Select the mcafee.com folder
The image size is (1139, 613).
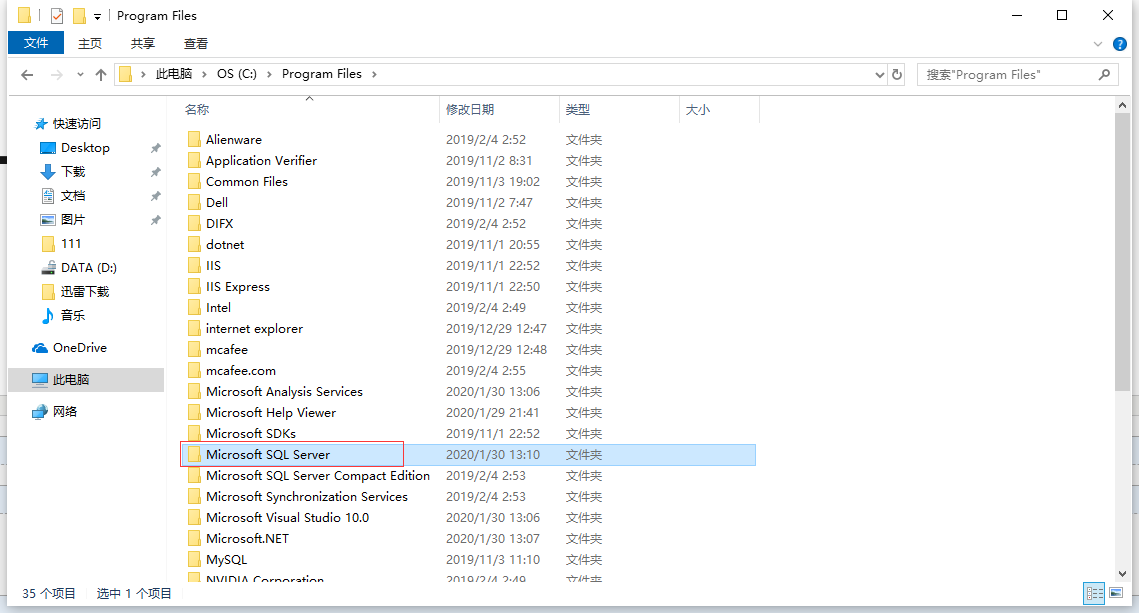click(x=240, y=371)
